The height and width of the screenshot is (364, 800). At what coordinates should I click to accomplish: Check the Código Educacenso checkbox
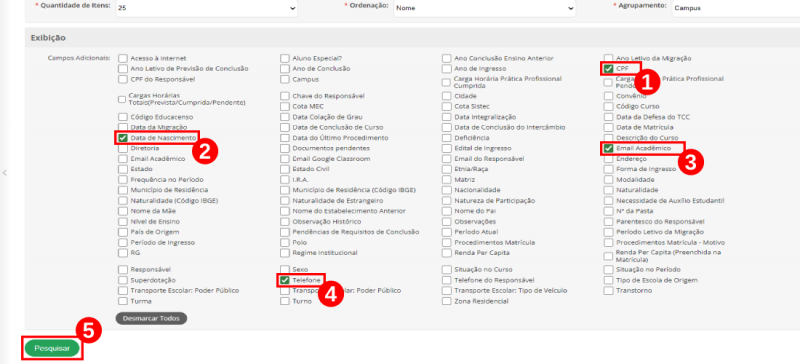(x=122, y=117)
